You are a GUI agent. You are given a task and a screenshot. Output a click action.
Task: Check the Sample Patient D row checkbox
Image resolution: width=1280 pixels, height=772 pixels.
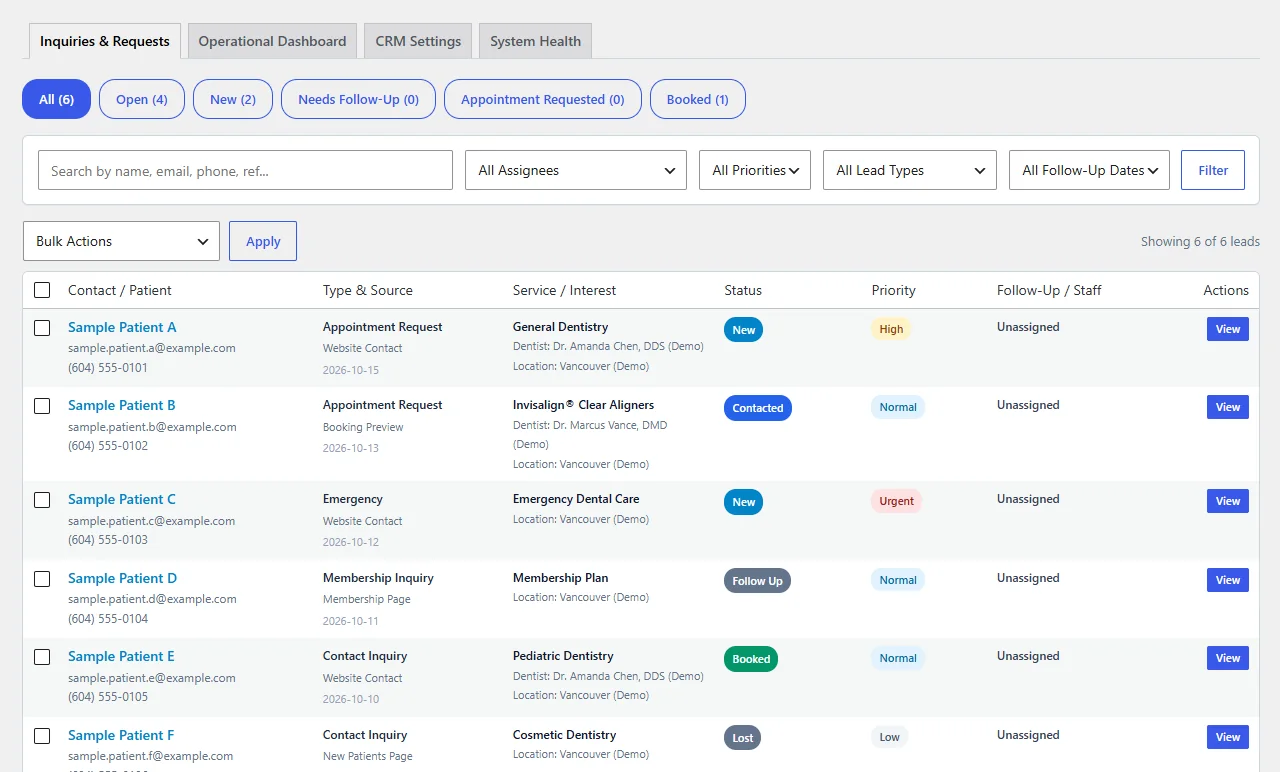[x=42, y=579]
